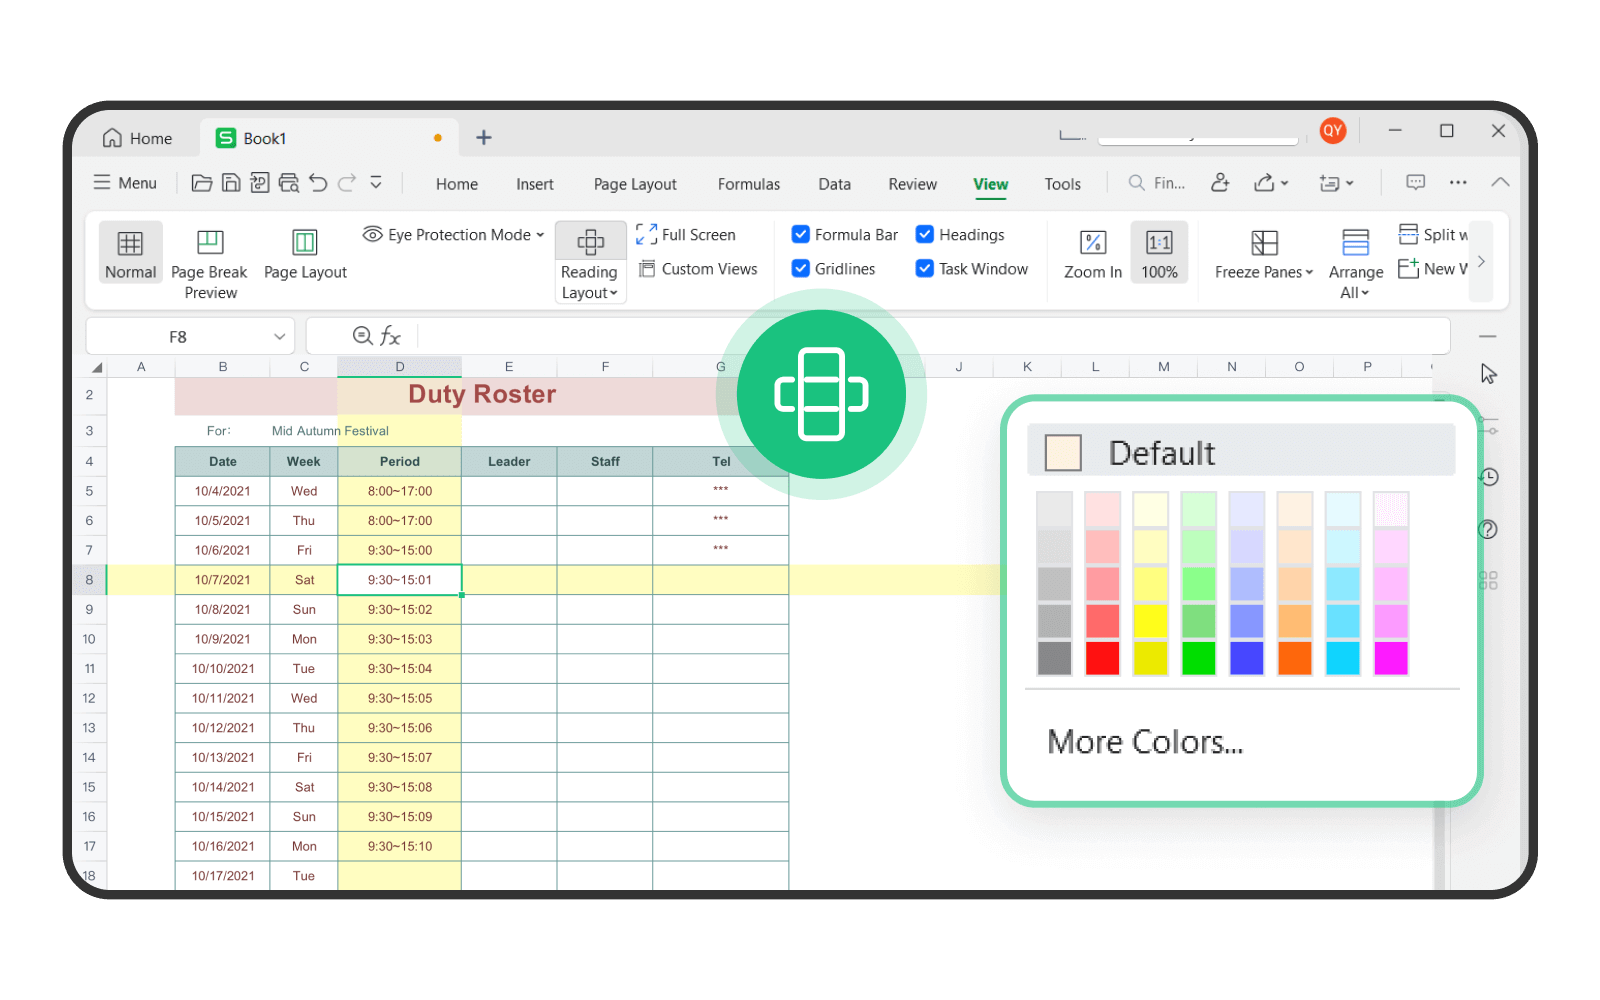The height and width of the screenshot is (1000, 1600).
Task: Open the Freeze Panes dropdown
Action: (x=1264, y=271)
